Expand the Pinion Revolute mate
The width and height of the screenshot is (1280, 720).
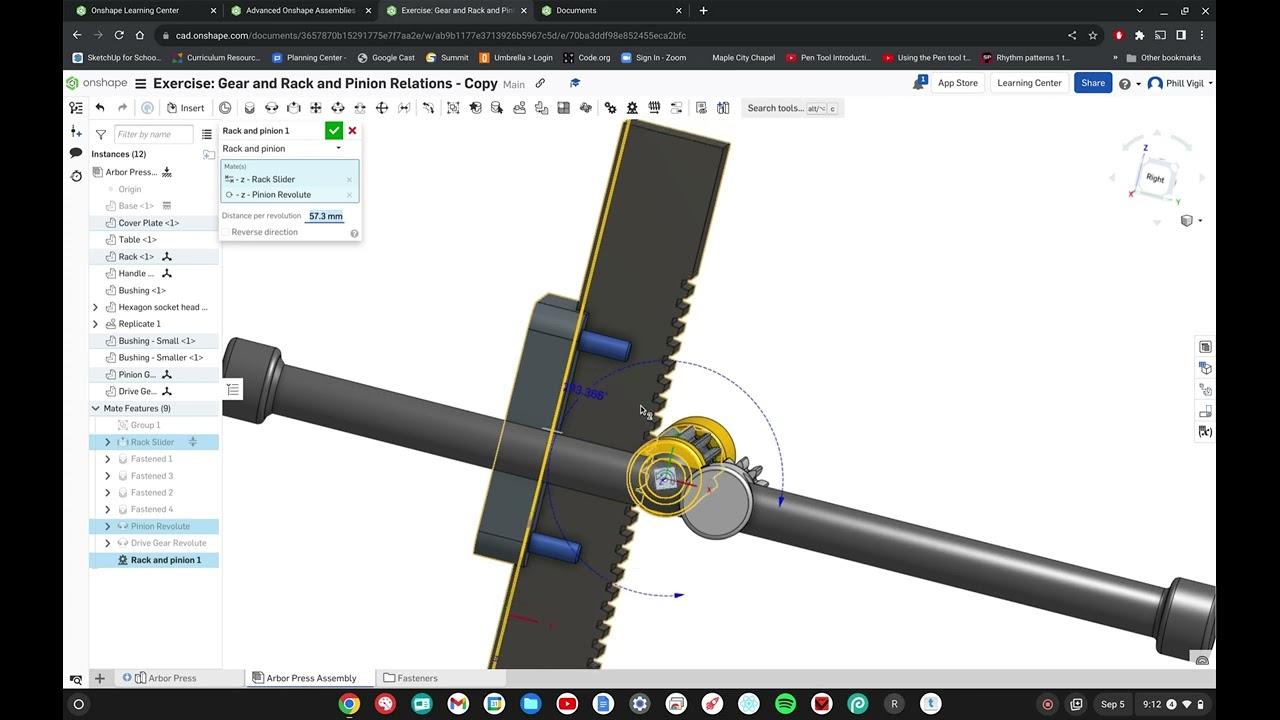coord(108,526)
